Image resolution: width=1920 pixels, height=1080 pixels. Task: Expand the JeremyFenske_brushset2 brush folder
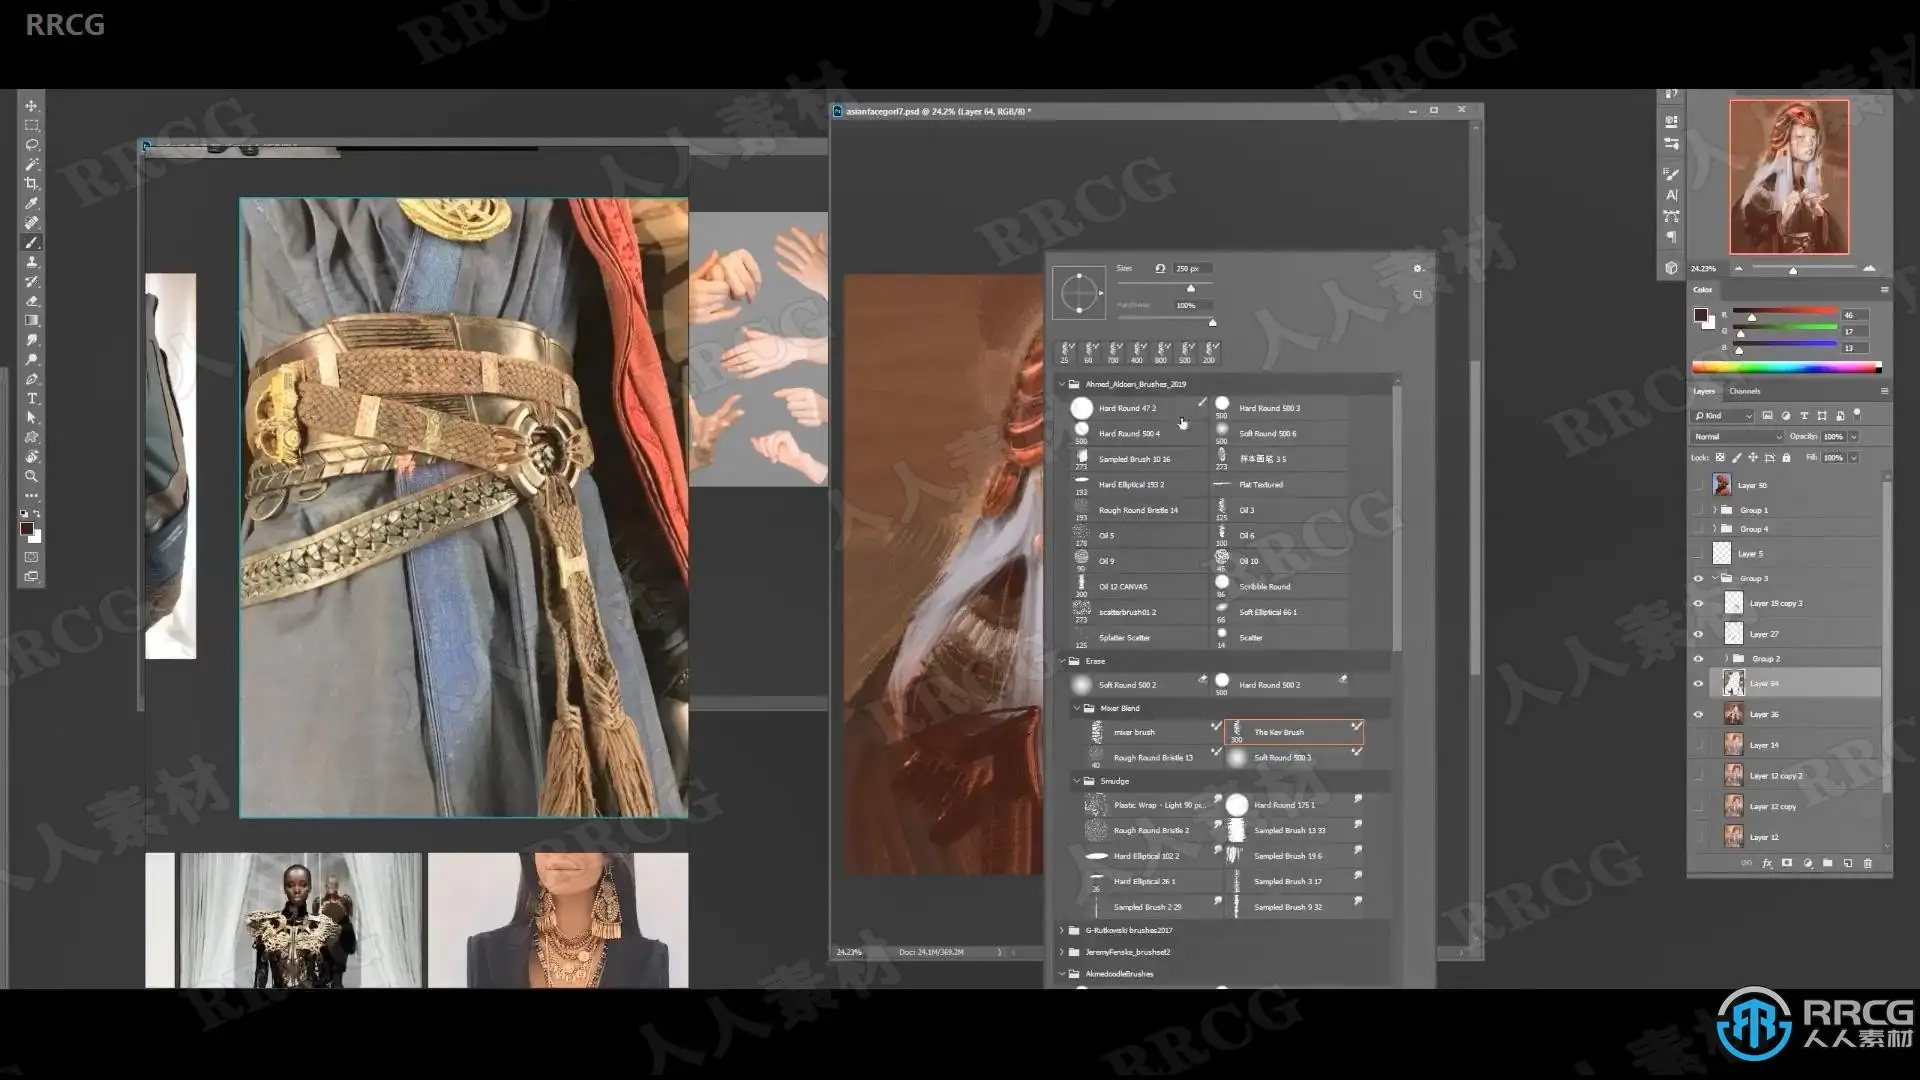[1062, 952]
